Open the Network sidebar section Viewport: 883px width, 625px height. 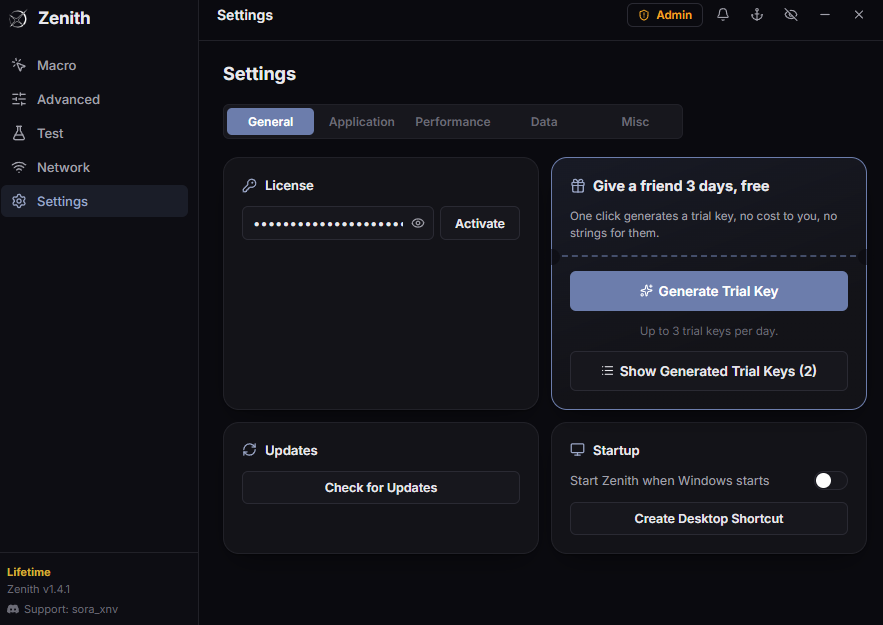tap(95, 167)
